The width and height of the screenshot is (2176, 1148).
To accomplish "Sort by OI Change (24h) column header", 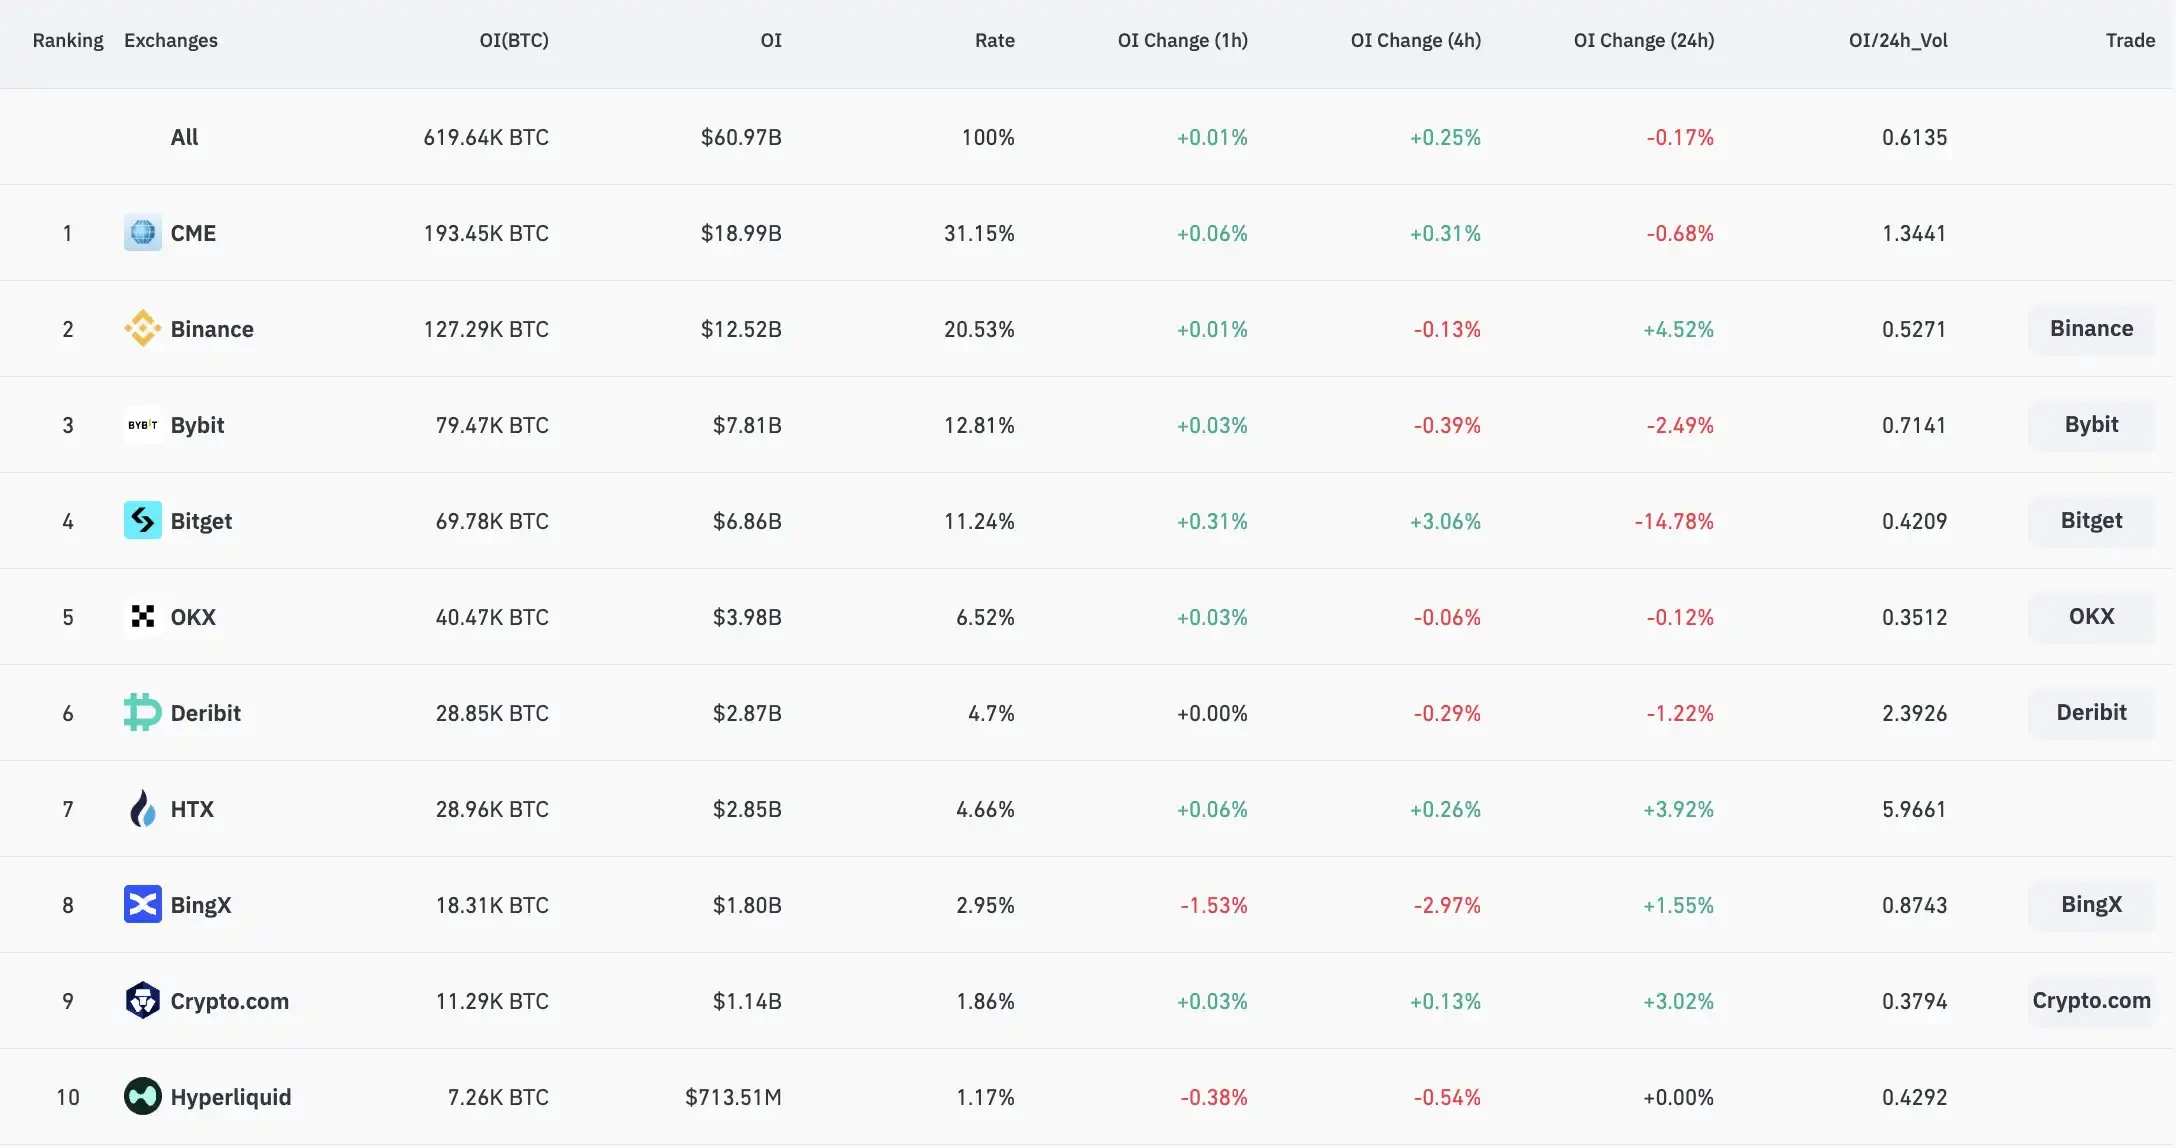I will pyautogui.click(x=1643, y=41).
